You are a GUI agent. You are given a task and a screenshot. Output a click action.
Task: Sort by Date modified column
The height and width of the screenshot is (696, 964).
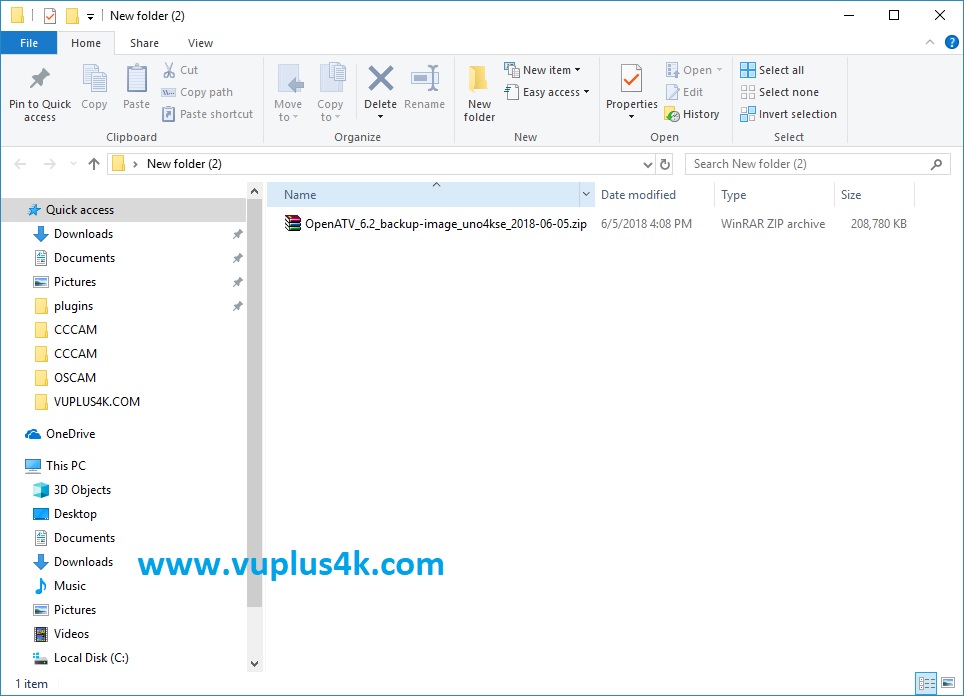638,195
